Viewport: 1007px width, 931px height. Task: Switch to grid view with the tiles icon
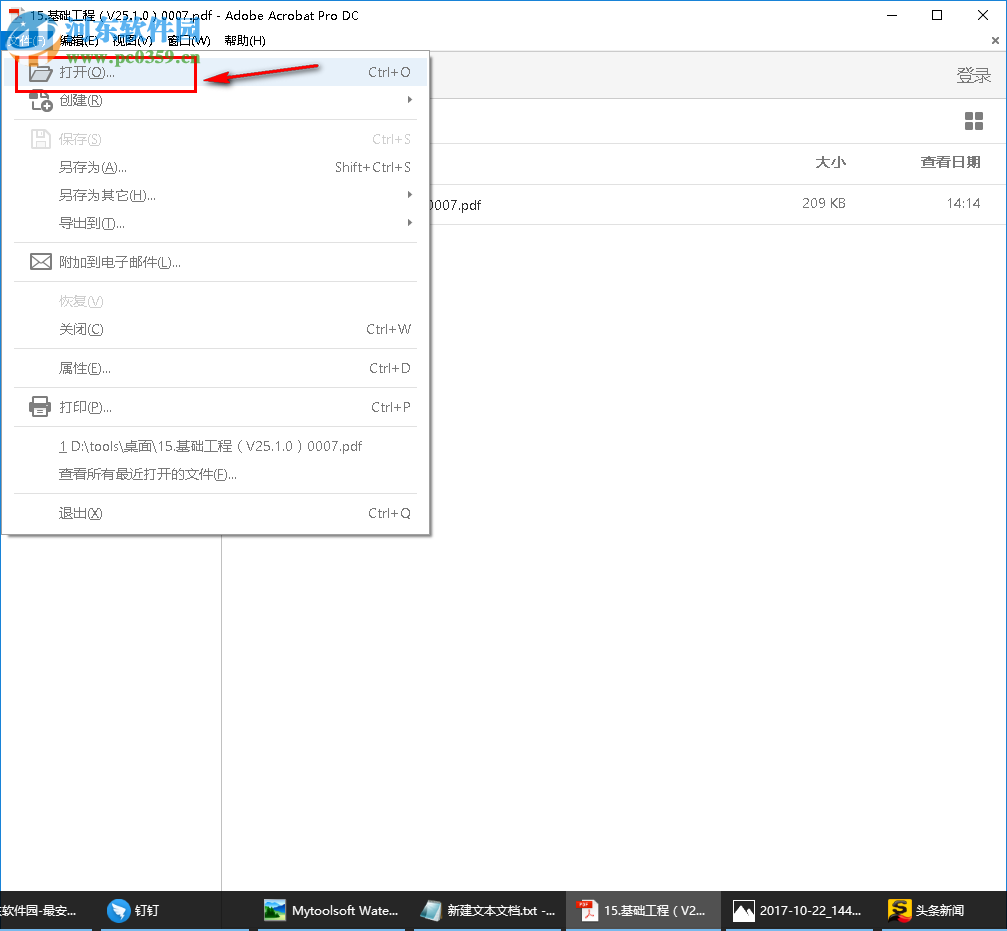973,120
